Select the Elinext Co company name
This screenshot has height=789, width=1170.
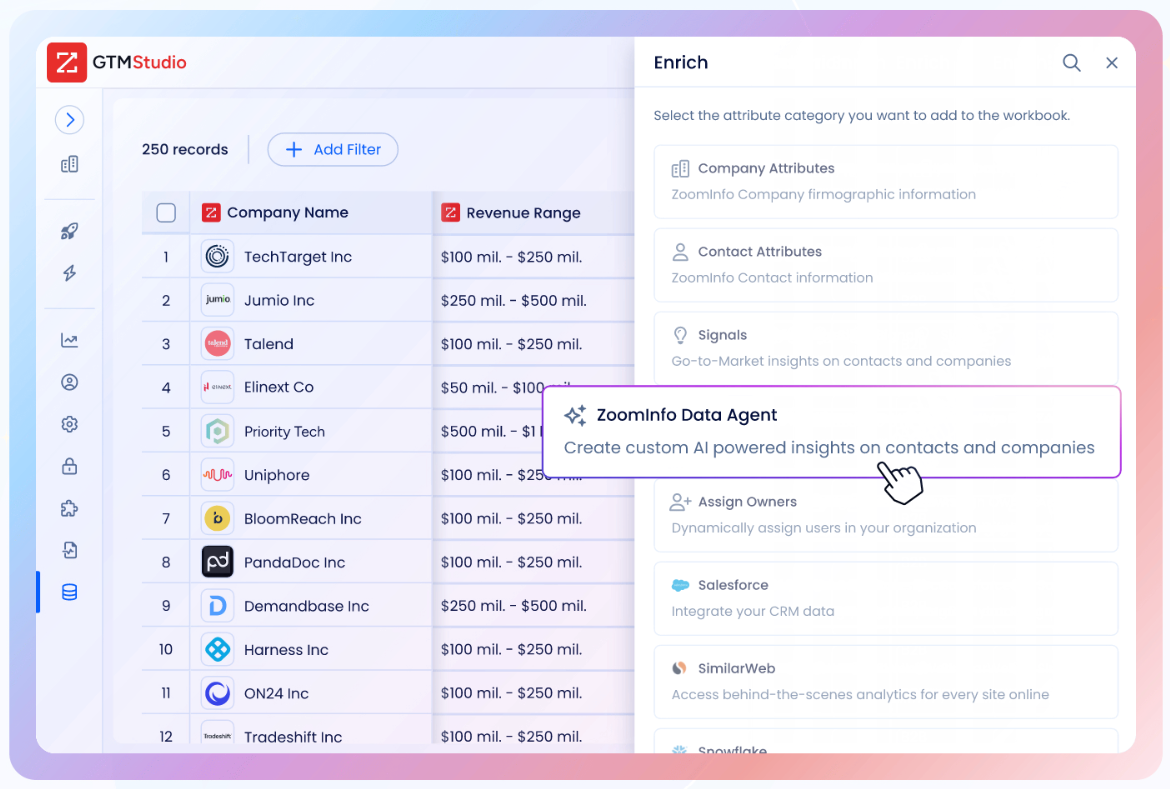click(x=278, y=387)
